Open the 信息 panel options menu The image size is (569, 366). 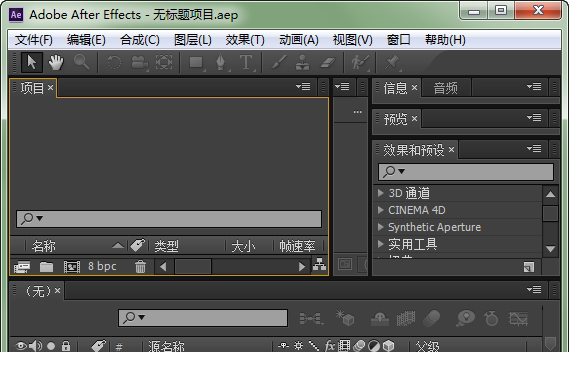[534, 87]
